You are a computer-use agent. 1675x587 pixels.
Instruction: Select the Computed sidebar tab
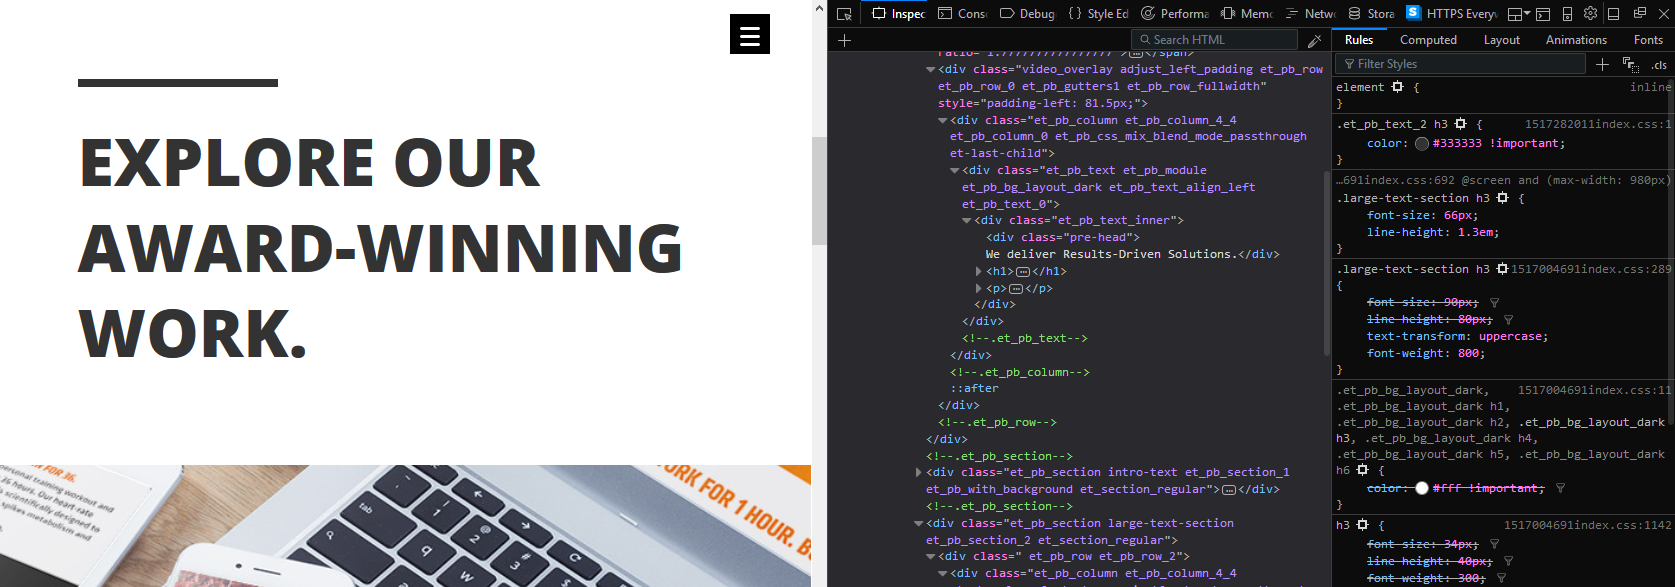[1428, 40]
